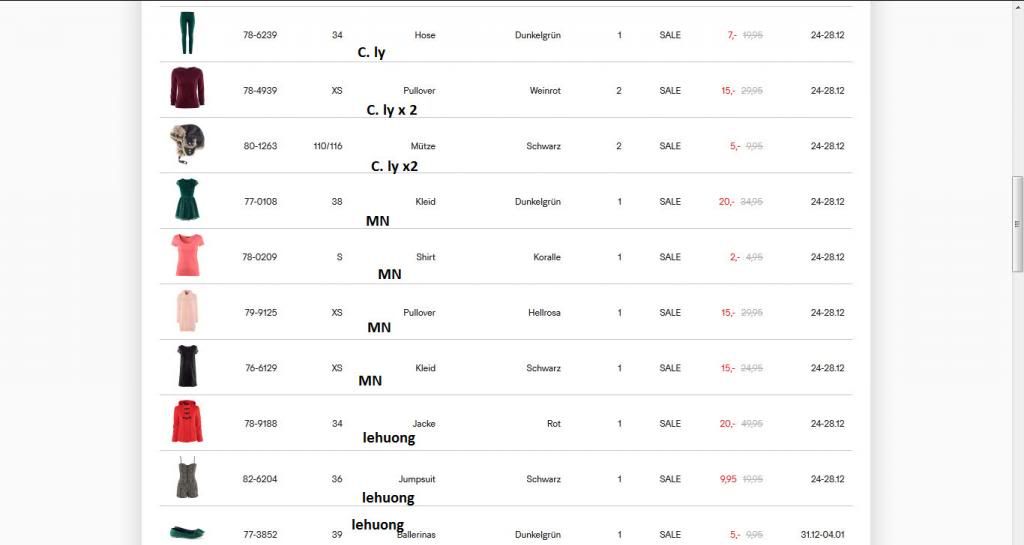
Task: Click the dark green trousers thumbnail
Action: 187,33
